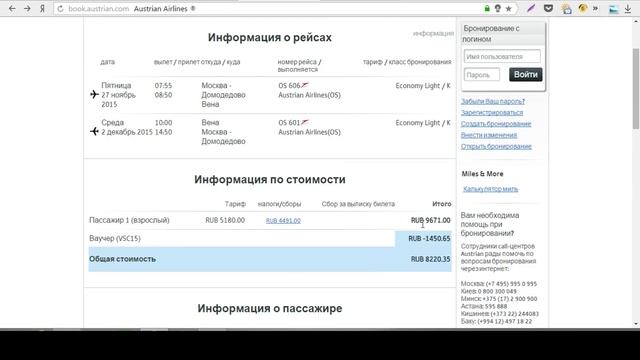This screenshot has height=360, width=640.
Task: Click the 'Информация о рейсах' heading
Action: pyautogui.click(x=269, y=38)
